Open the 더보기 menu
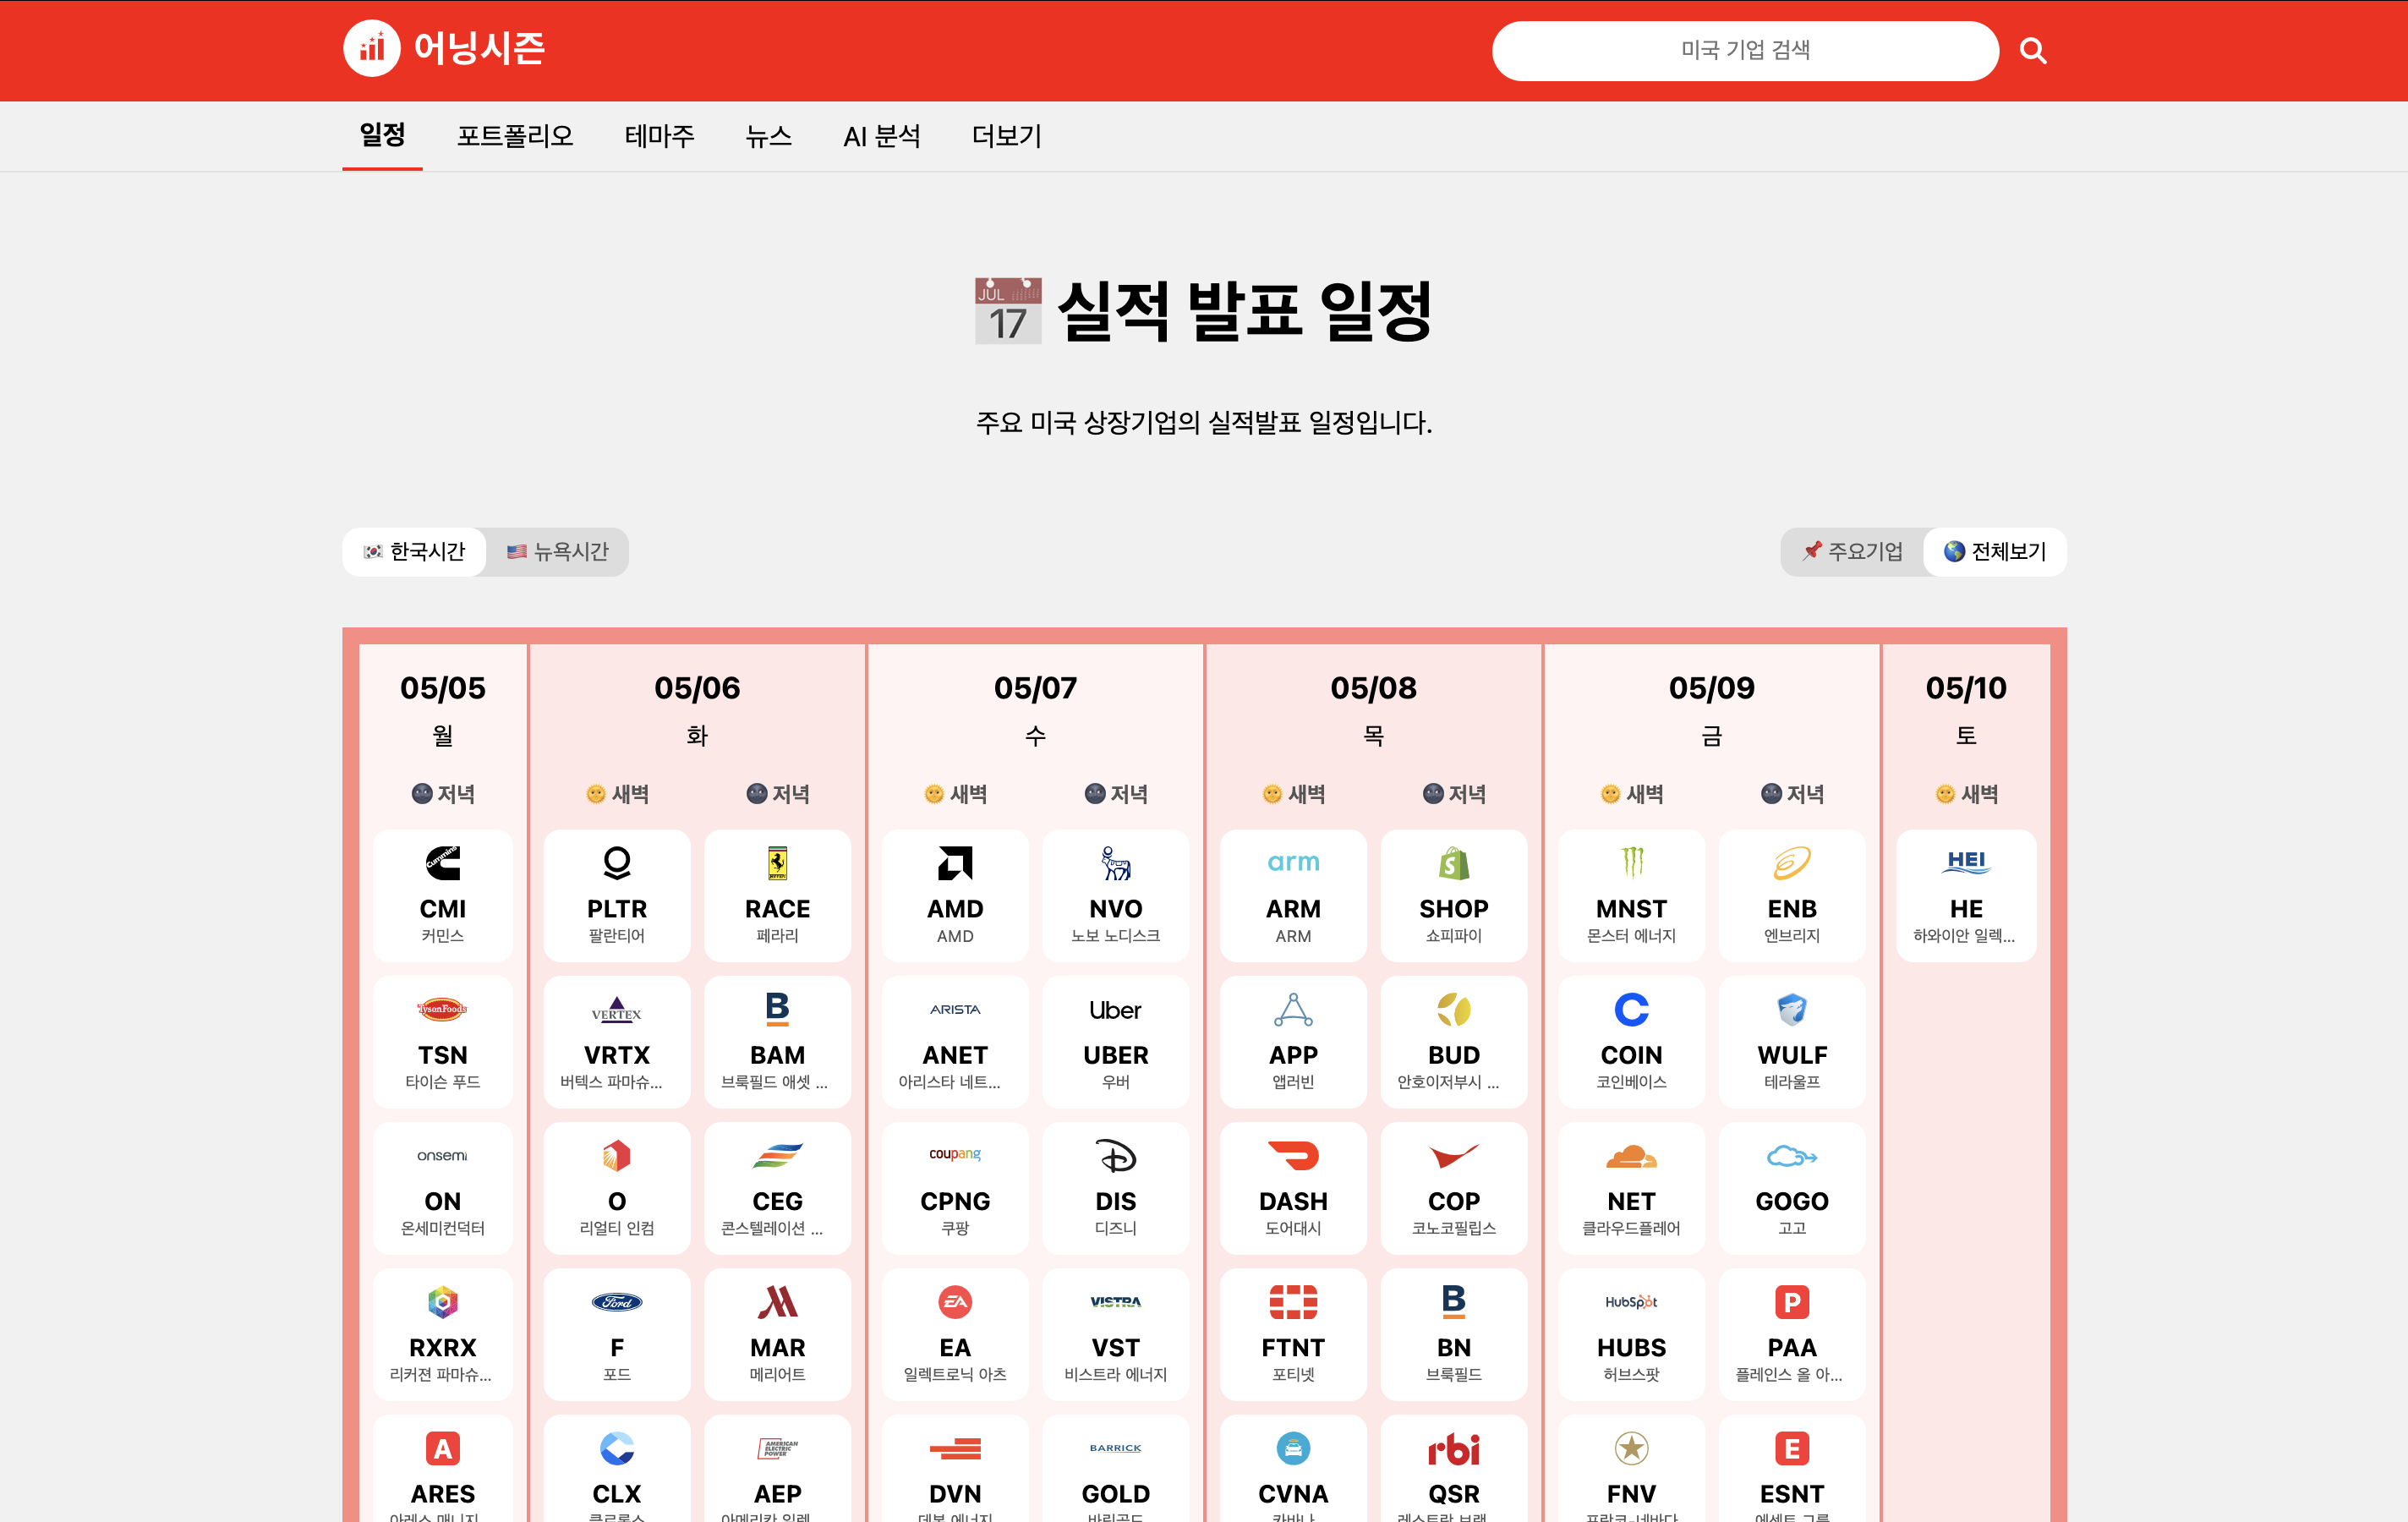The height and width of the screenshot is (1522, 2408). tap(1006, 135)
